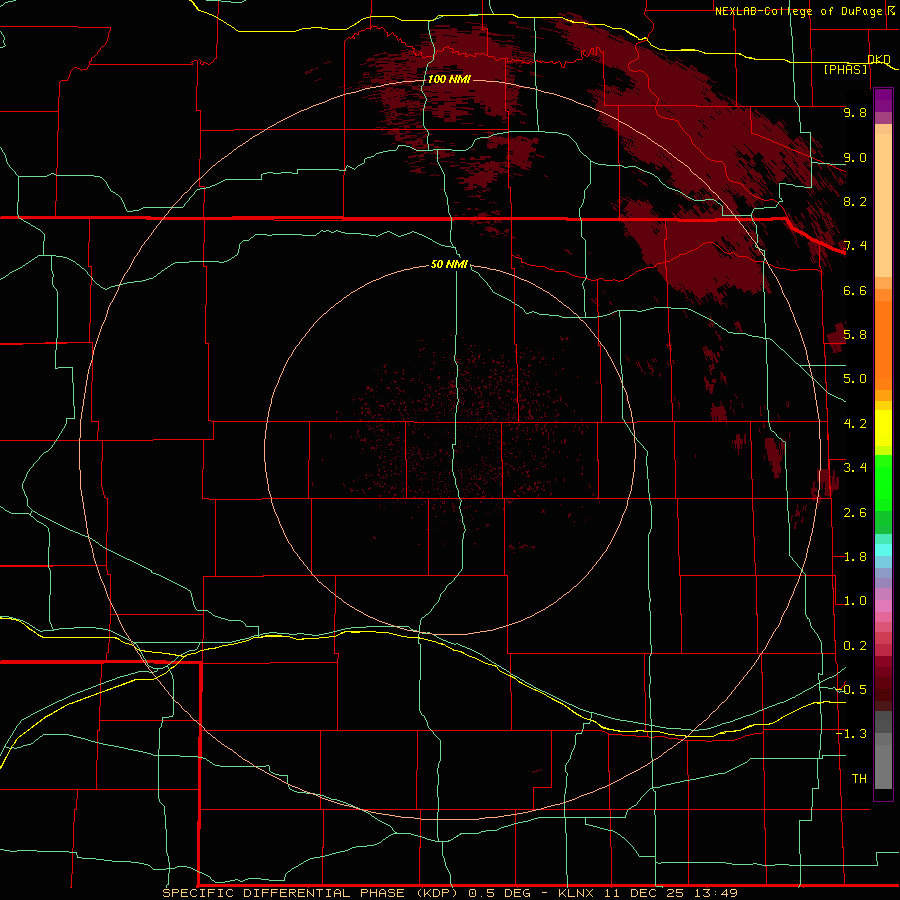Screen dimensions: 900x900
Task: Click the purple top color bar segment
Action: click(x=883, y=100)
